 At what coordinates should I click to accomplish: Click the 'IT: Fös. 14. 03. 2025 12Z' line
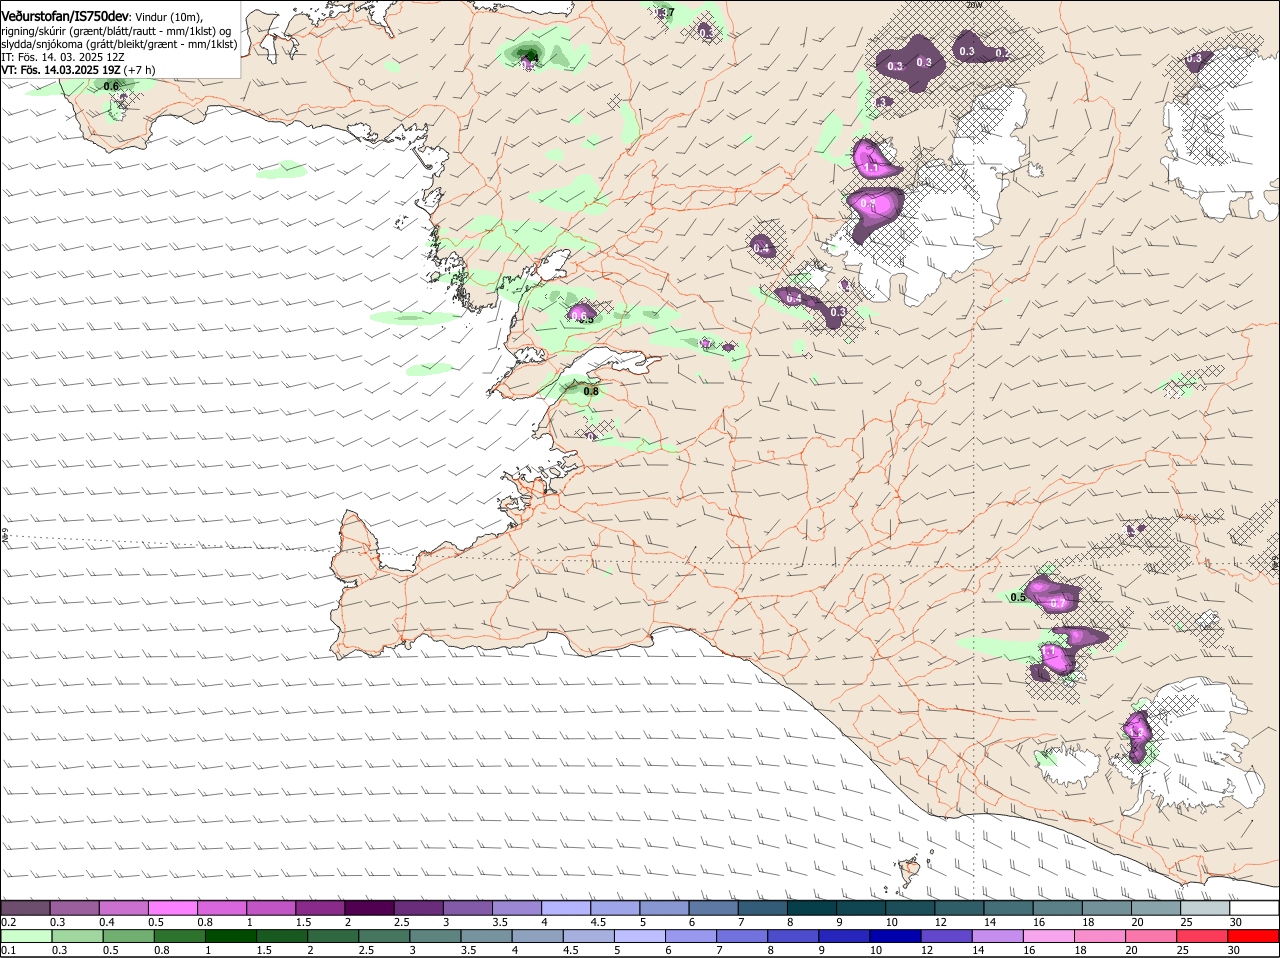point(63,57)
